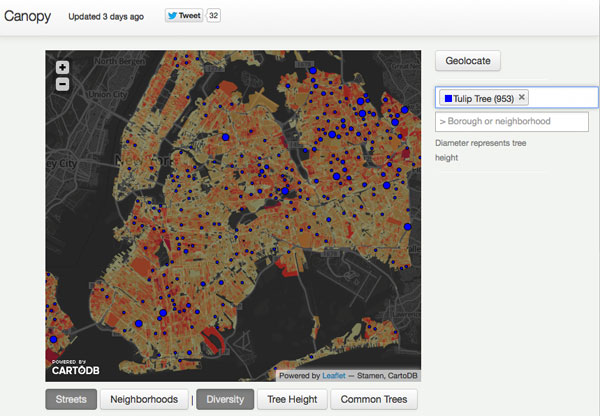Viewport: 600px width, 416px height.
Task: Open the Stamen attribution link
Action: click(371, 376)
